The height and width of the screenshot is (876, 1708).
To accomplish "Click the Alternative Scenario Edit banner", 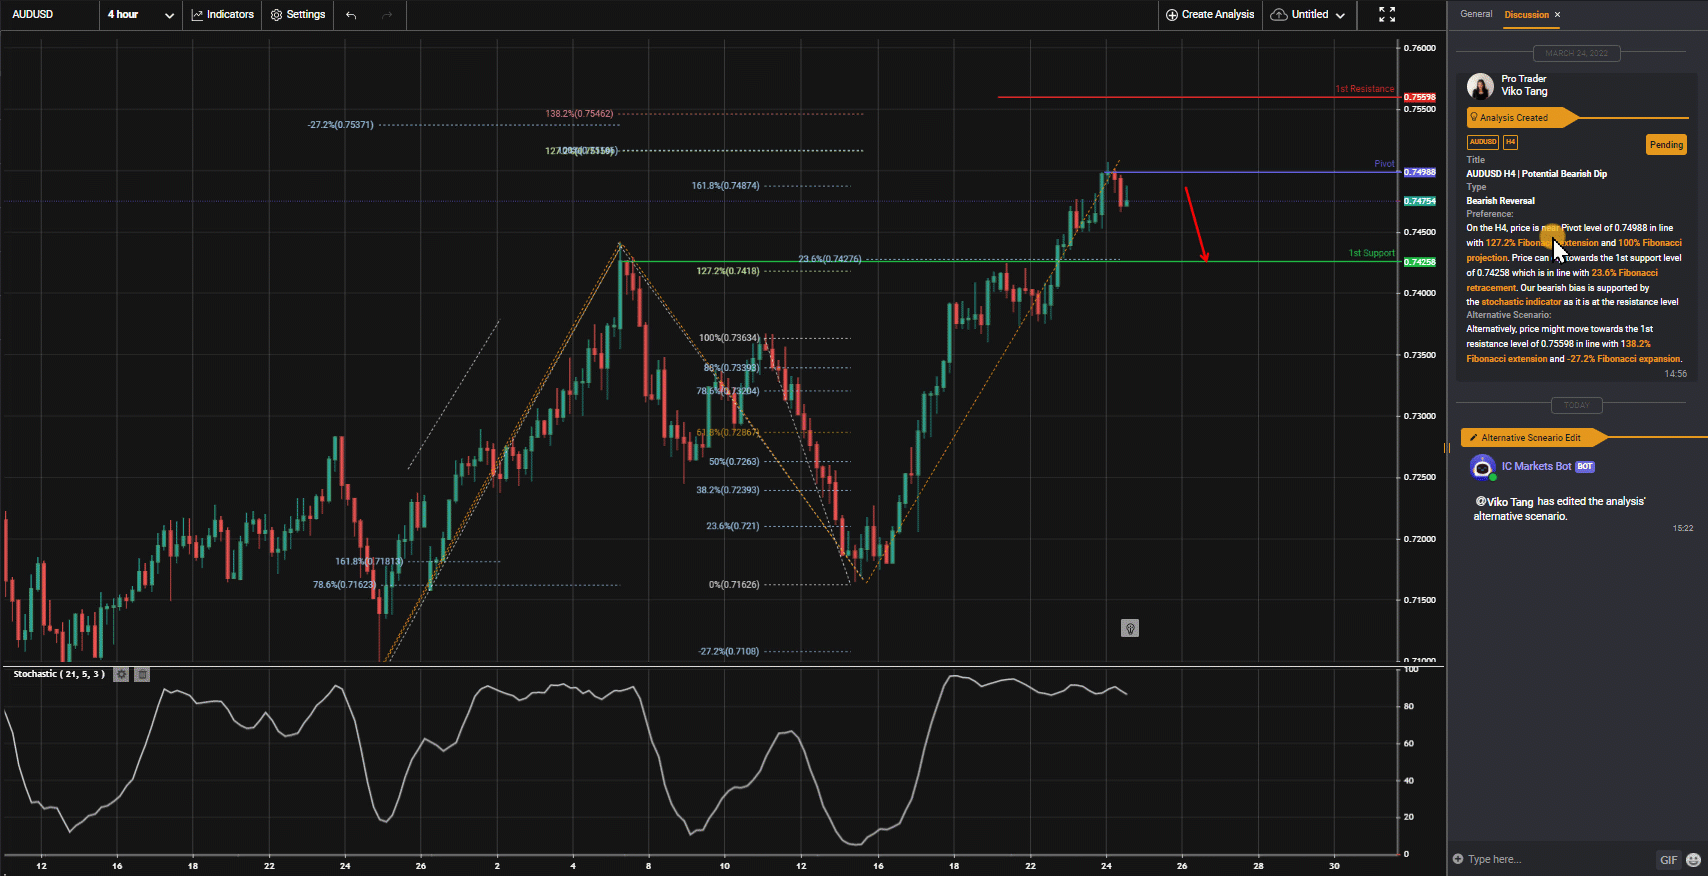I will coord(1533,438).
